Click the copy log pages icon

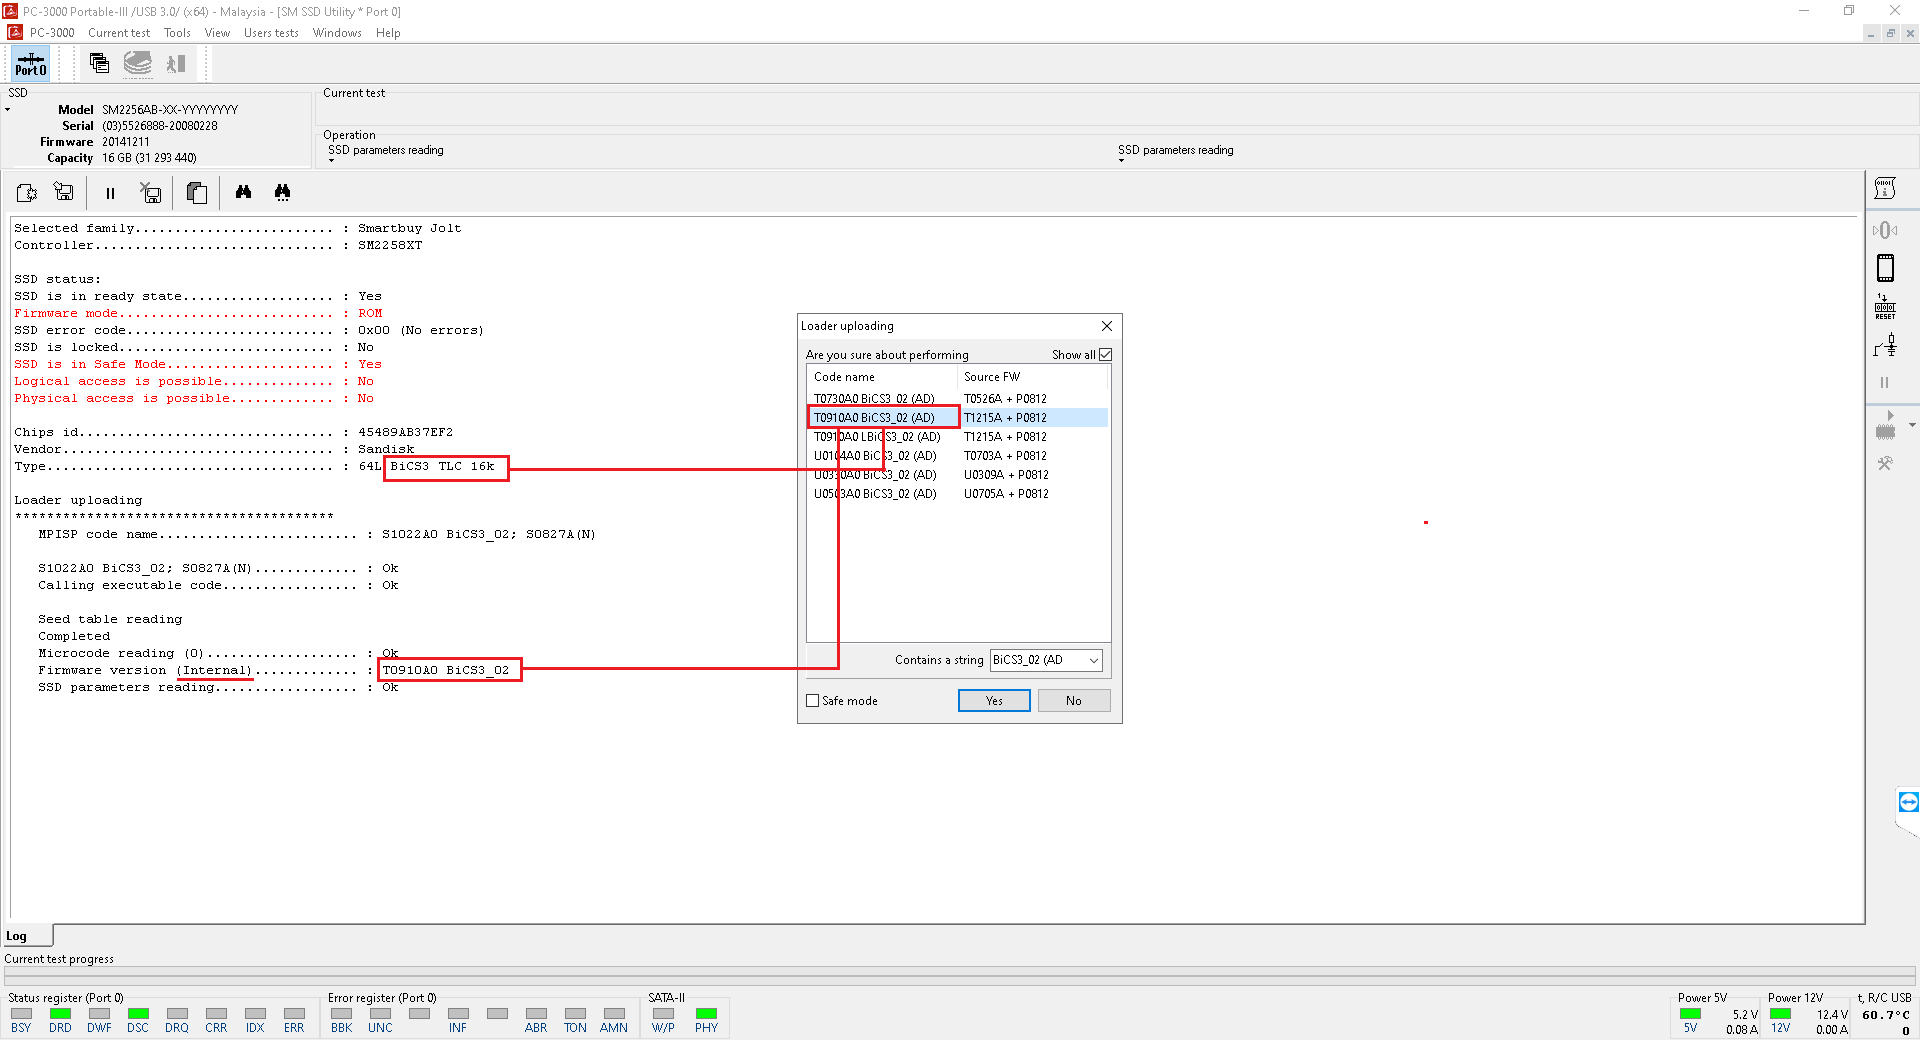pyautogui.click(x=197, y=193)
